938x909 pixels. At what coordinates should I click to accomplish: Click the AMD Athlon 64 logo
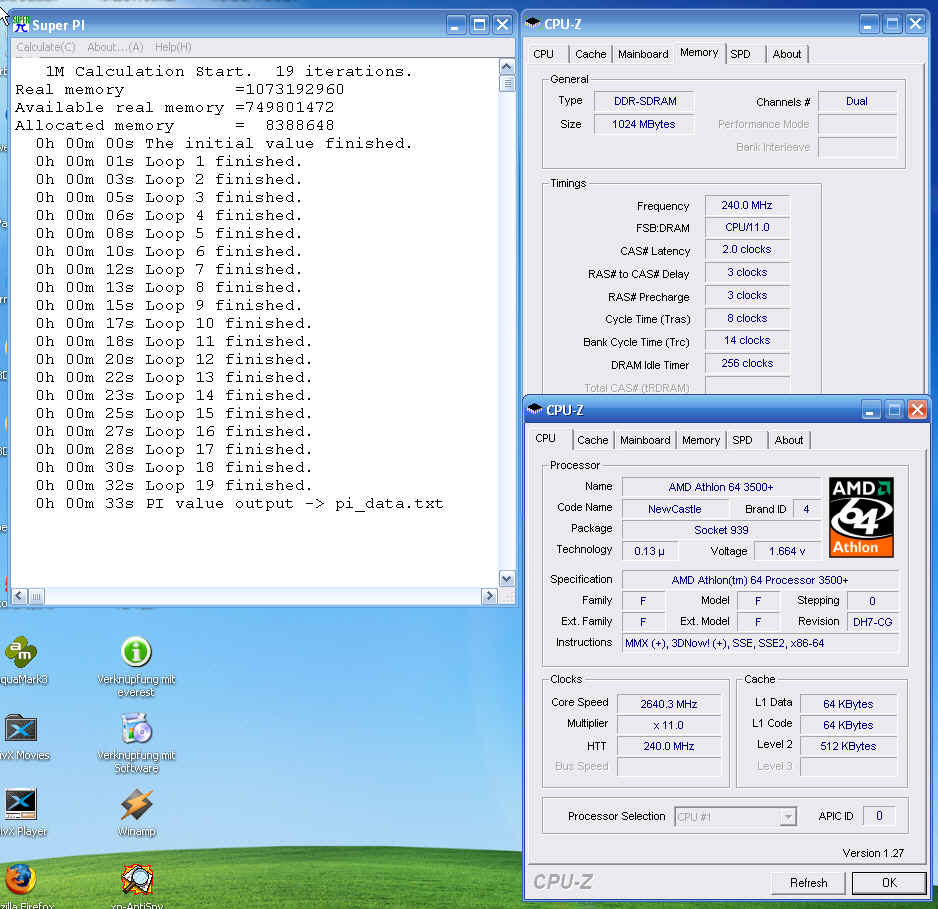point(861,517)
